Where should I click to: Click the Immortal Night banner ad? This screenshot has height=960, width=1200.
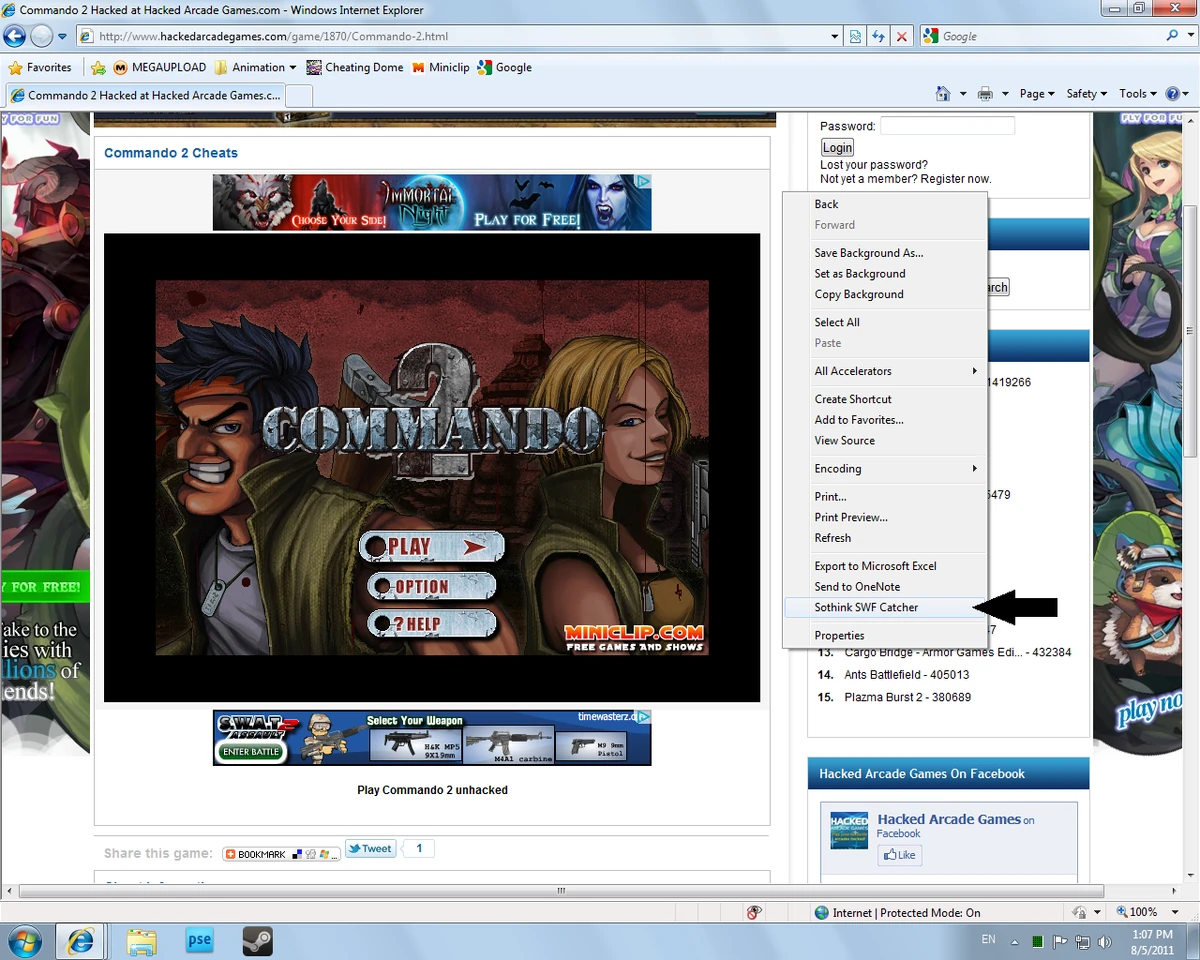432,202
